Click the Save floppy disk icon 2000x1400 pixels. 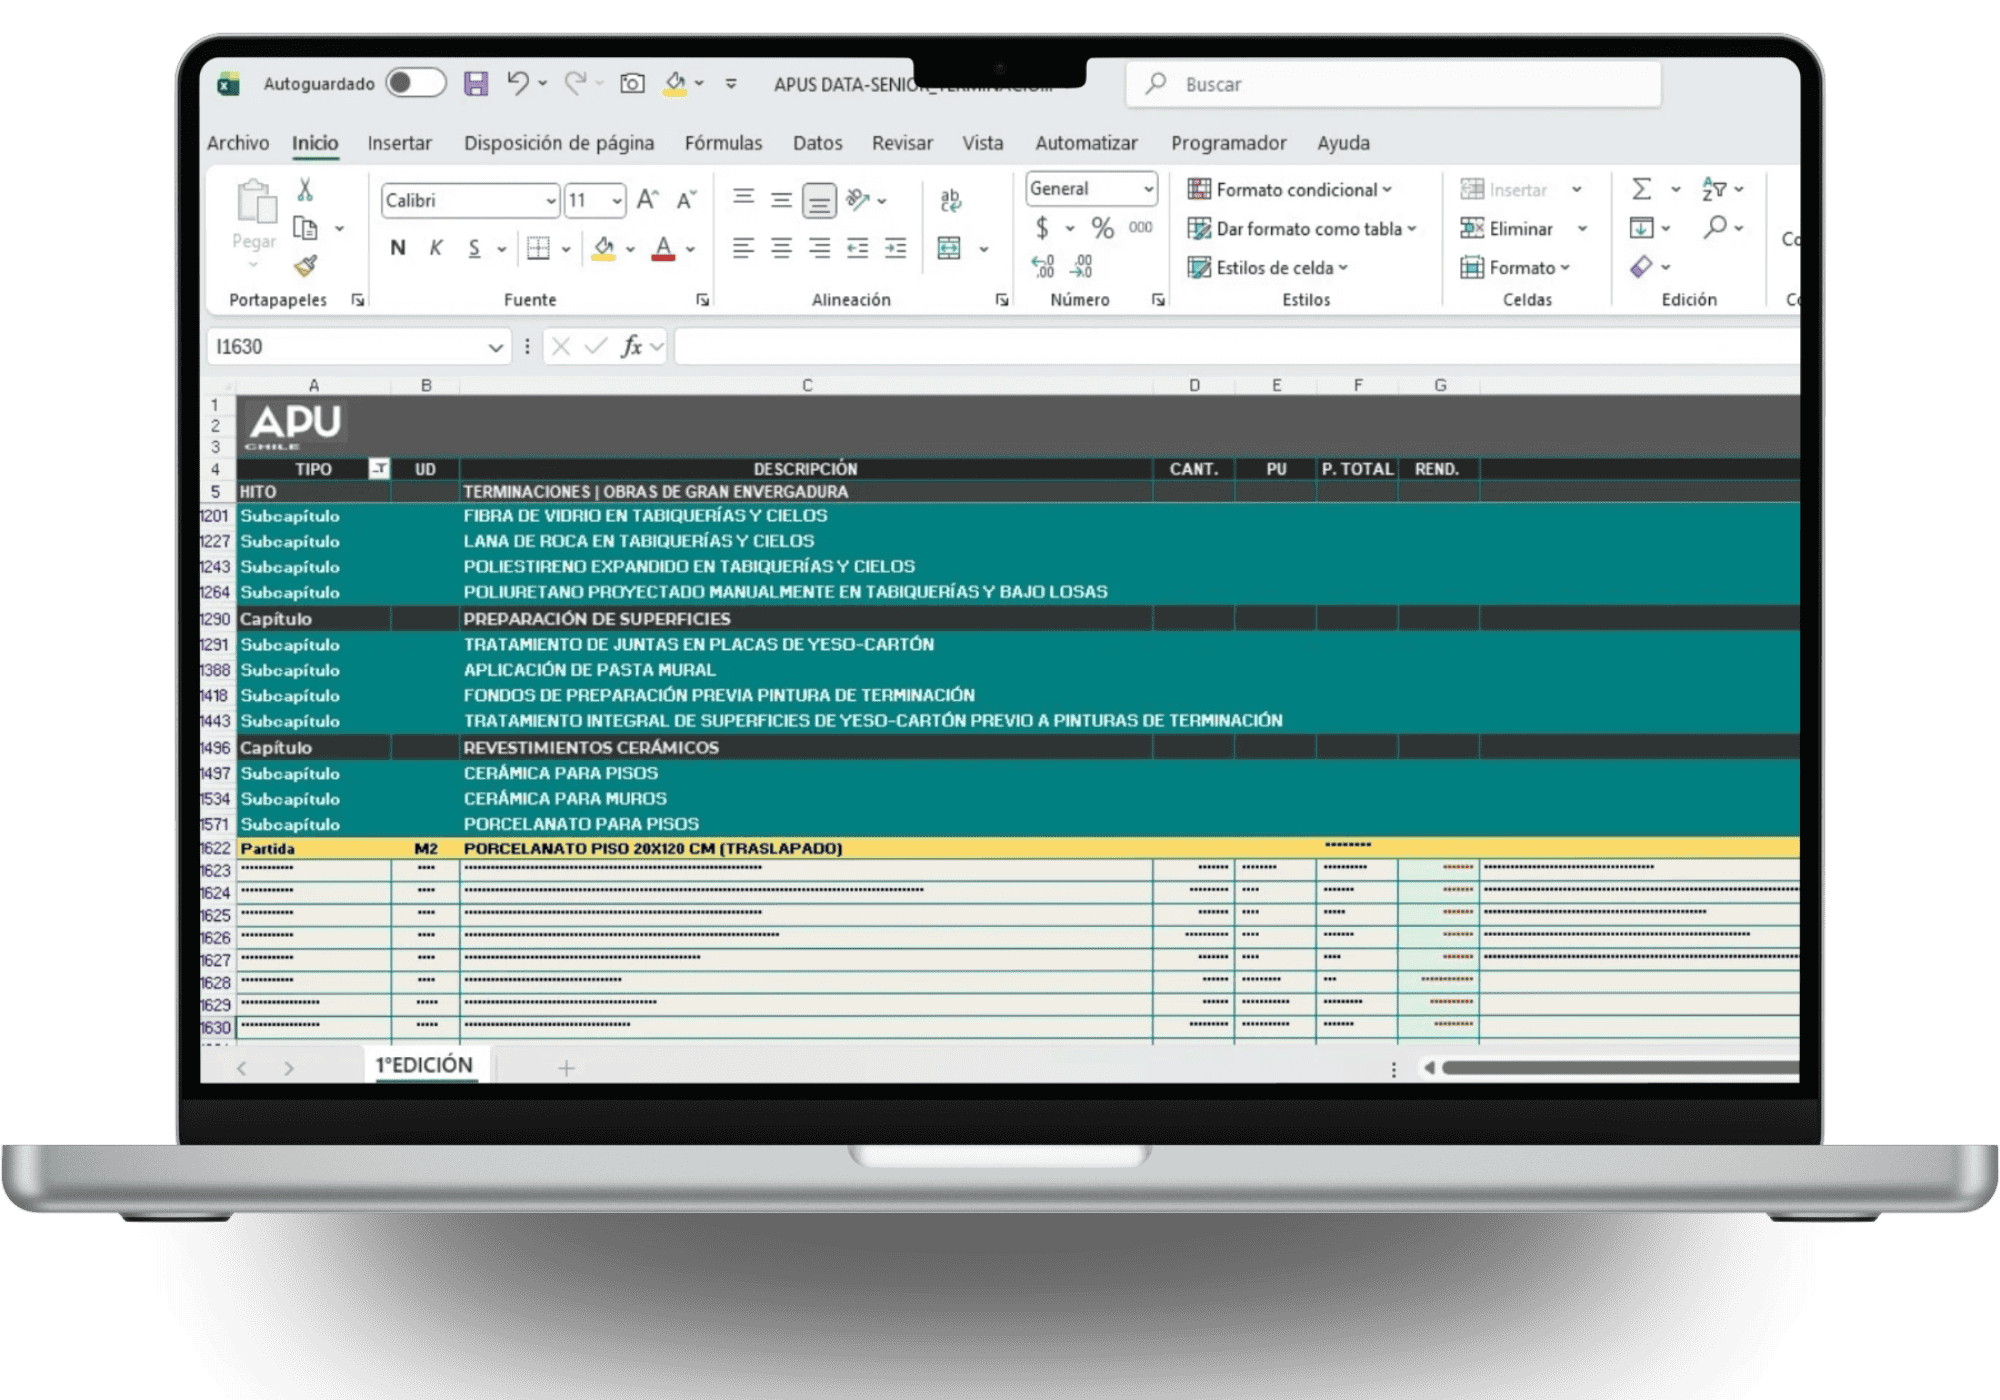(x=476, y=83)
